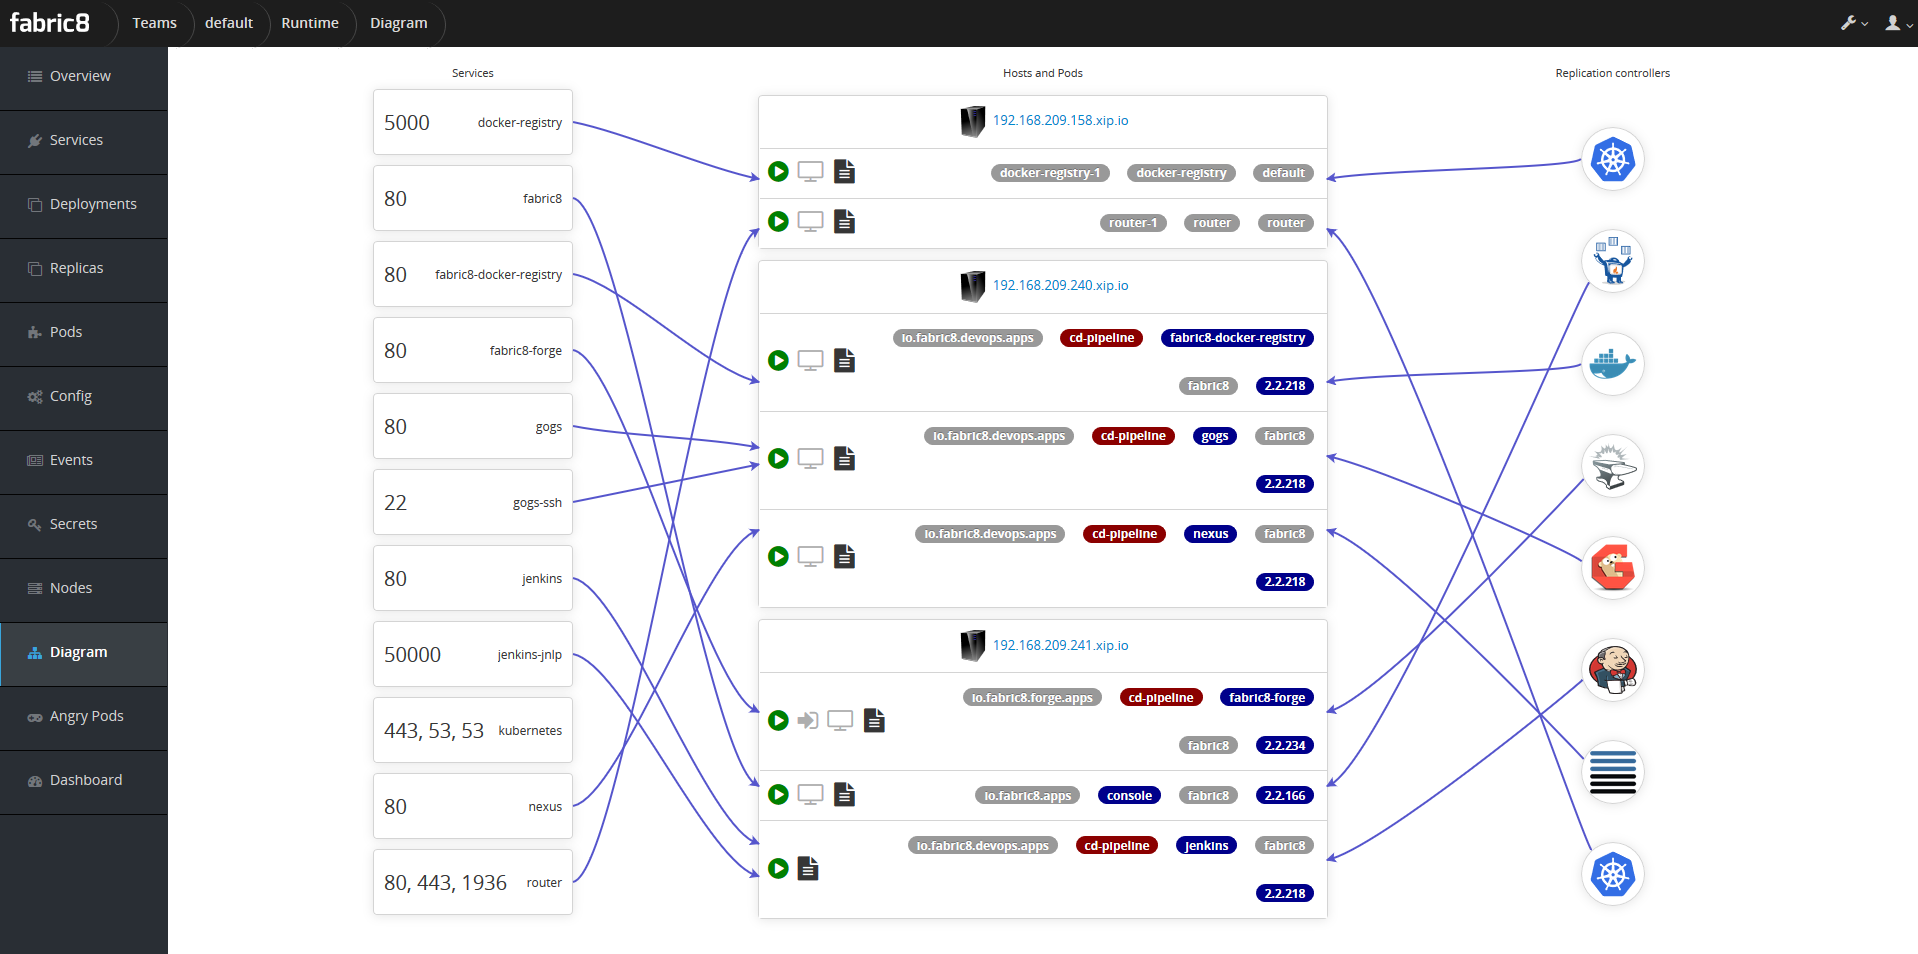Click the jenkins-jnlp service box
The image size is (1918, 954).
click(x=473, y=654)
